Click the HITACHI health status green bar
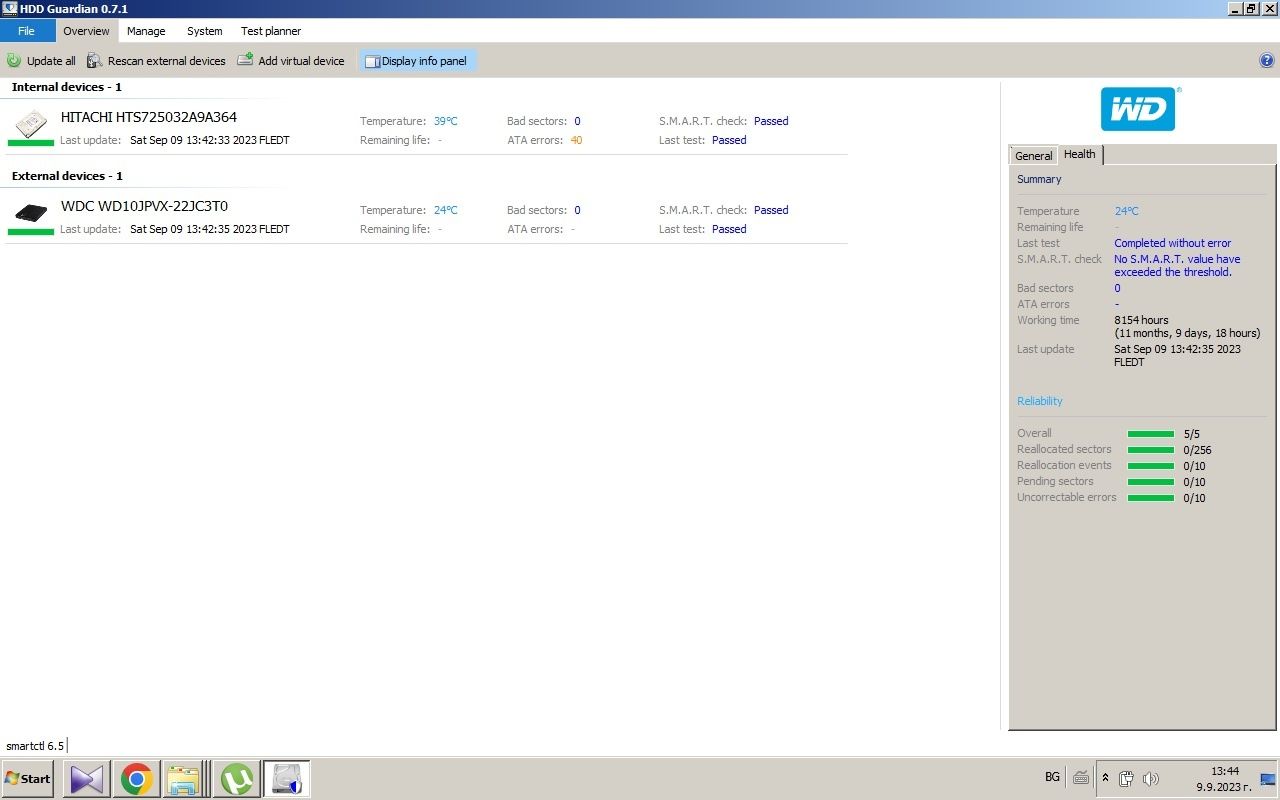1280x800 pixels. 31,143
